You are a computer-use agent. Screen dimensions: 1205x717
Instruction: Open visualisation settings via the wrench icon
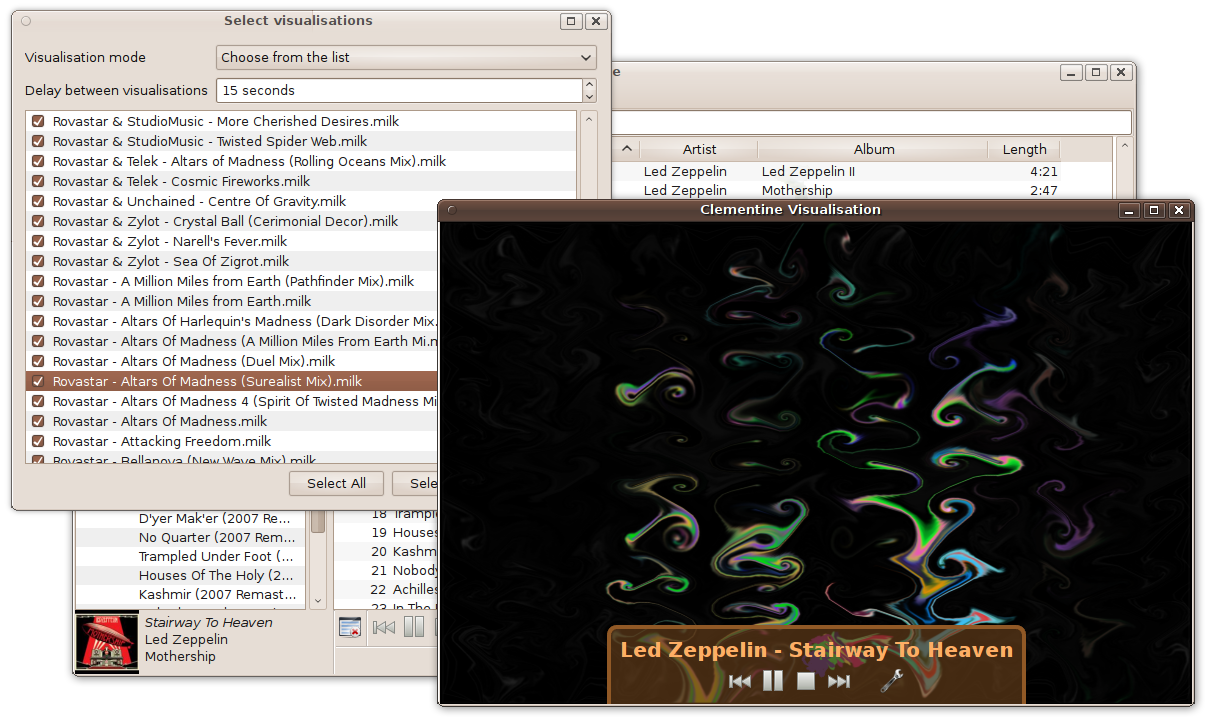892,680
